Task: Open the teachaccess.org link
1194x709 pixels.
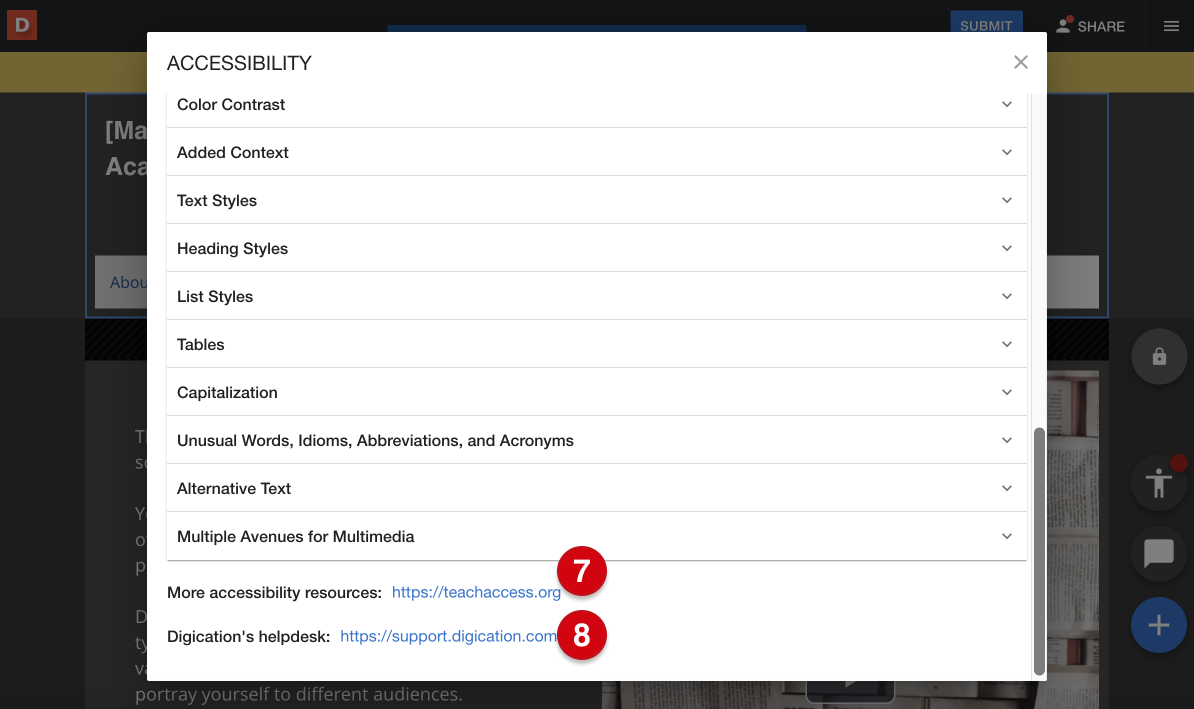Action: click(475, 592)
